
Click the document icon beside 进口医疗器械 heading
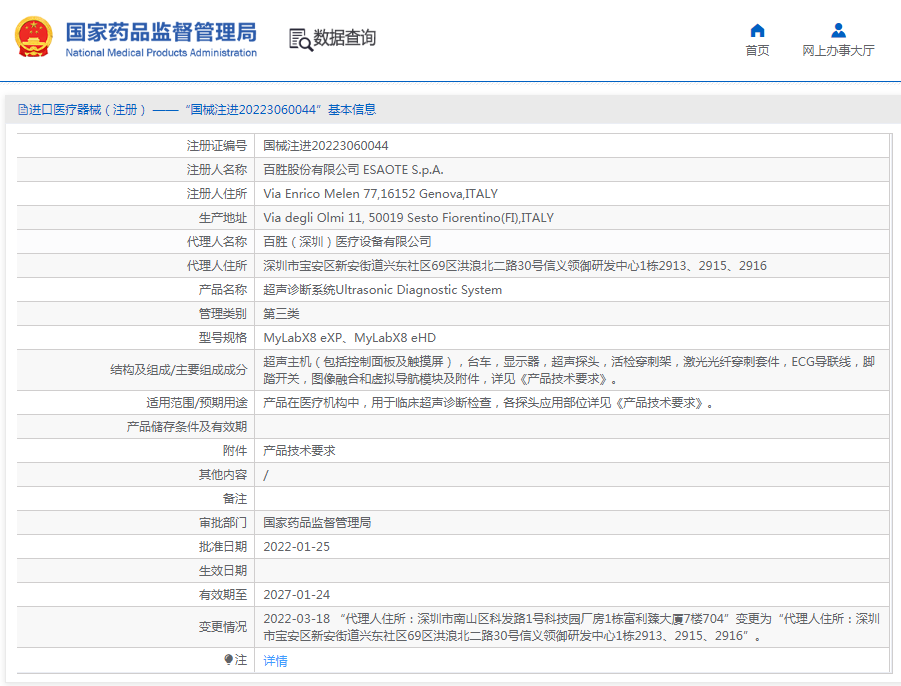coord(23,110)
